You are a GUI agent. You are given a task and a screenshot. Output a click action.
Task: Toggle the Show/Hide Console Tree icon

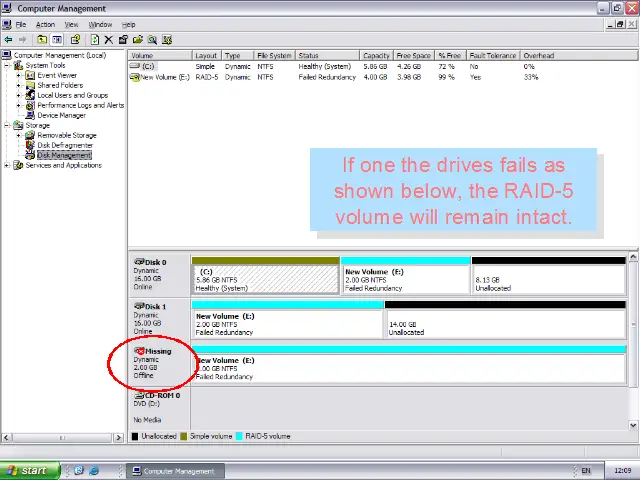click(x=57, y=40)
